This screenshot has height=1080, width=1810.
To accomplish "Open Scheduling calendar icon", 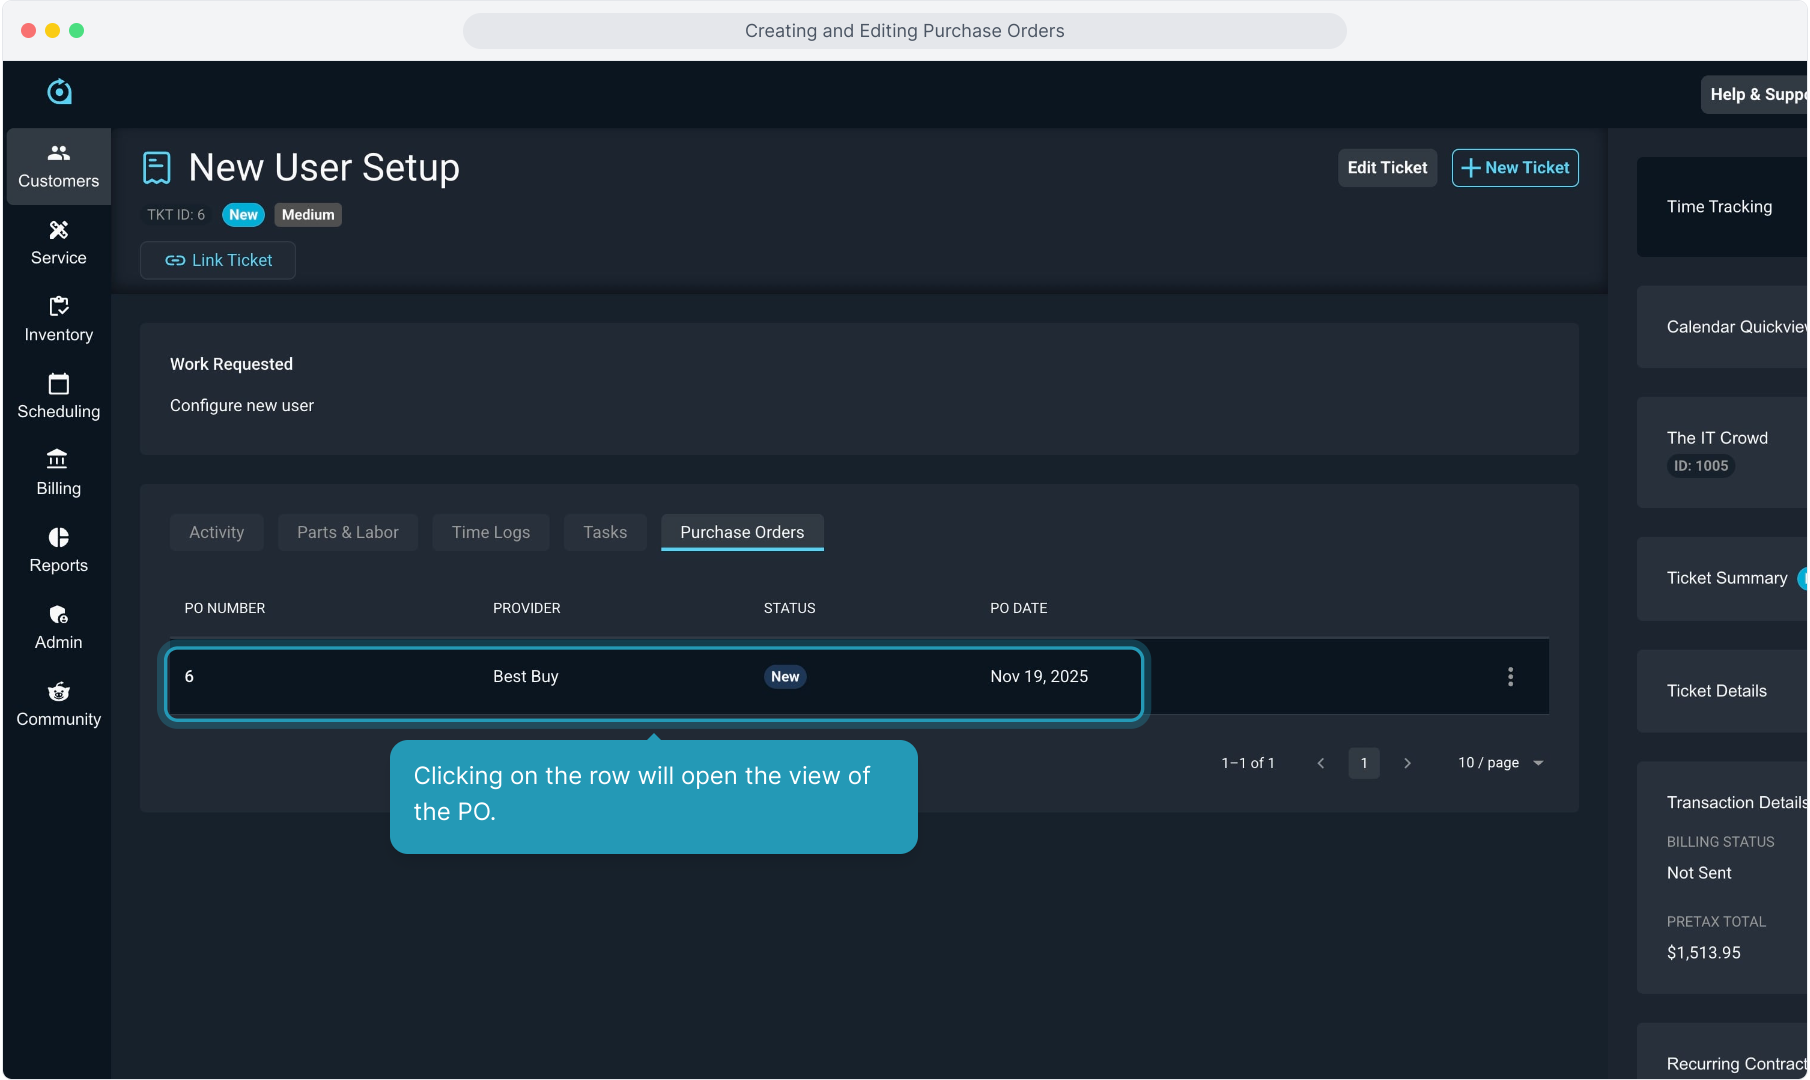I will [58, 384].
